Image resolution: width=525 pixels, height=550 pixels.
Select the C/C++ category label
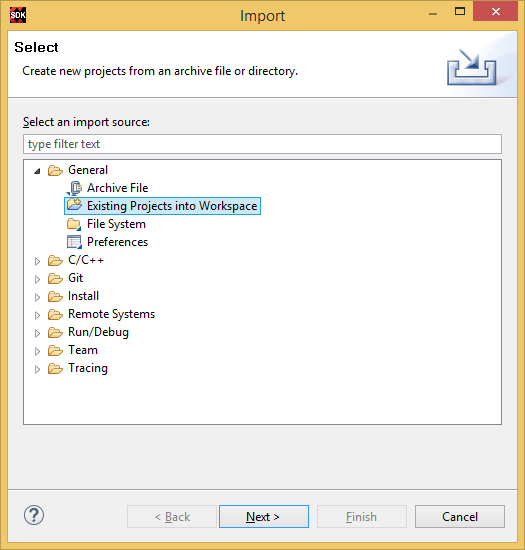click(86, 260)
